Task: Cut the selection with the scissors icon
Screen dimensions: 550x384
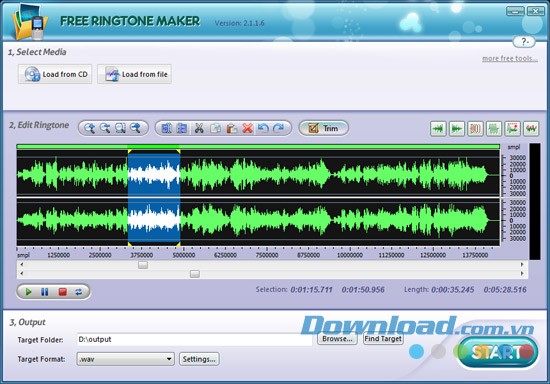Action: click(x=199, y=128)
